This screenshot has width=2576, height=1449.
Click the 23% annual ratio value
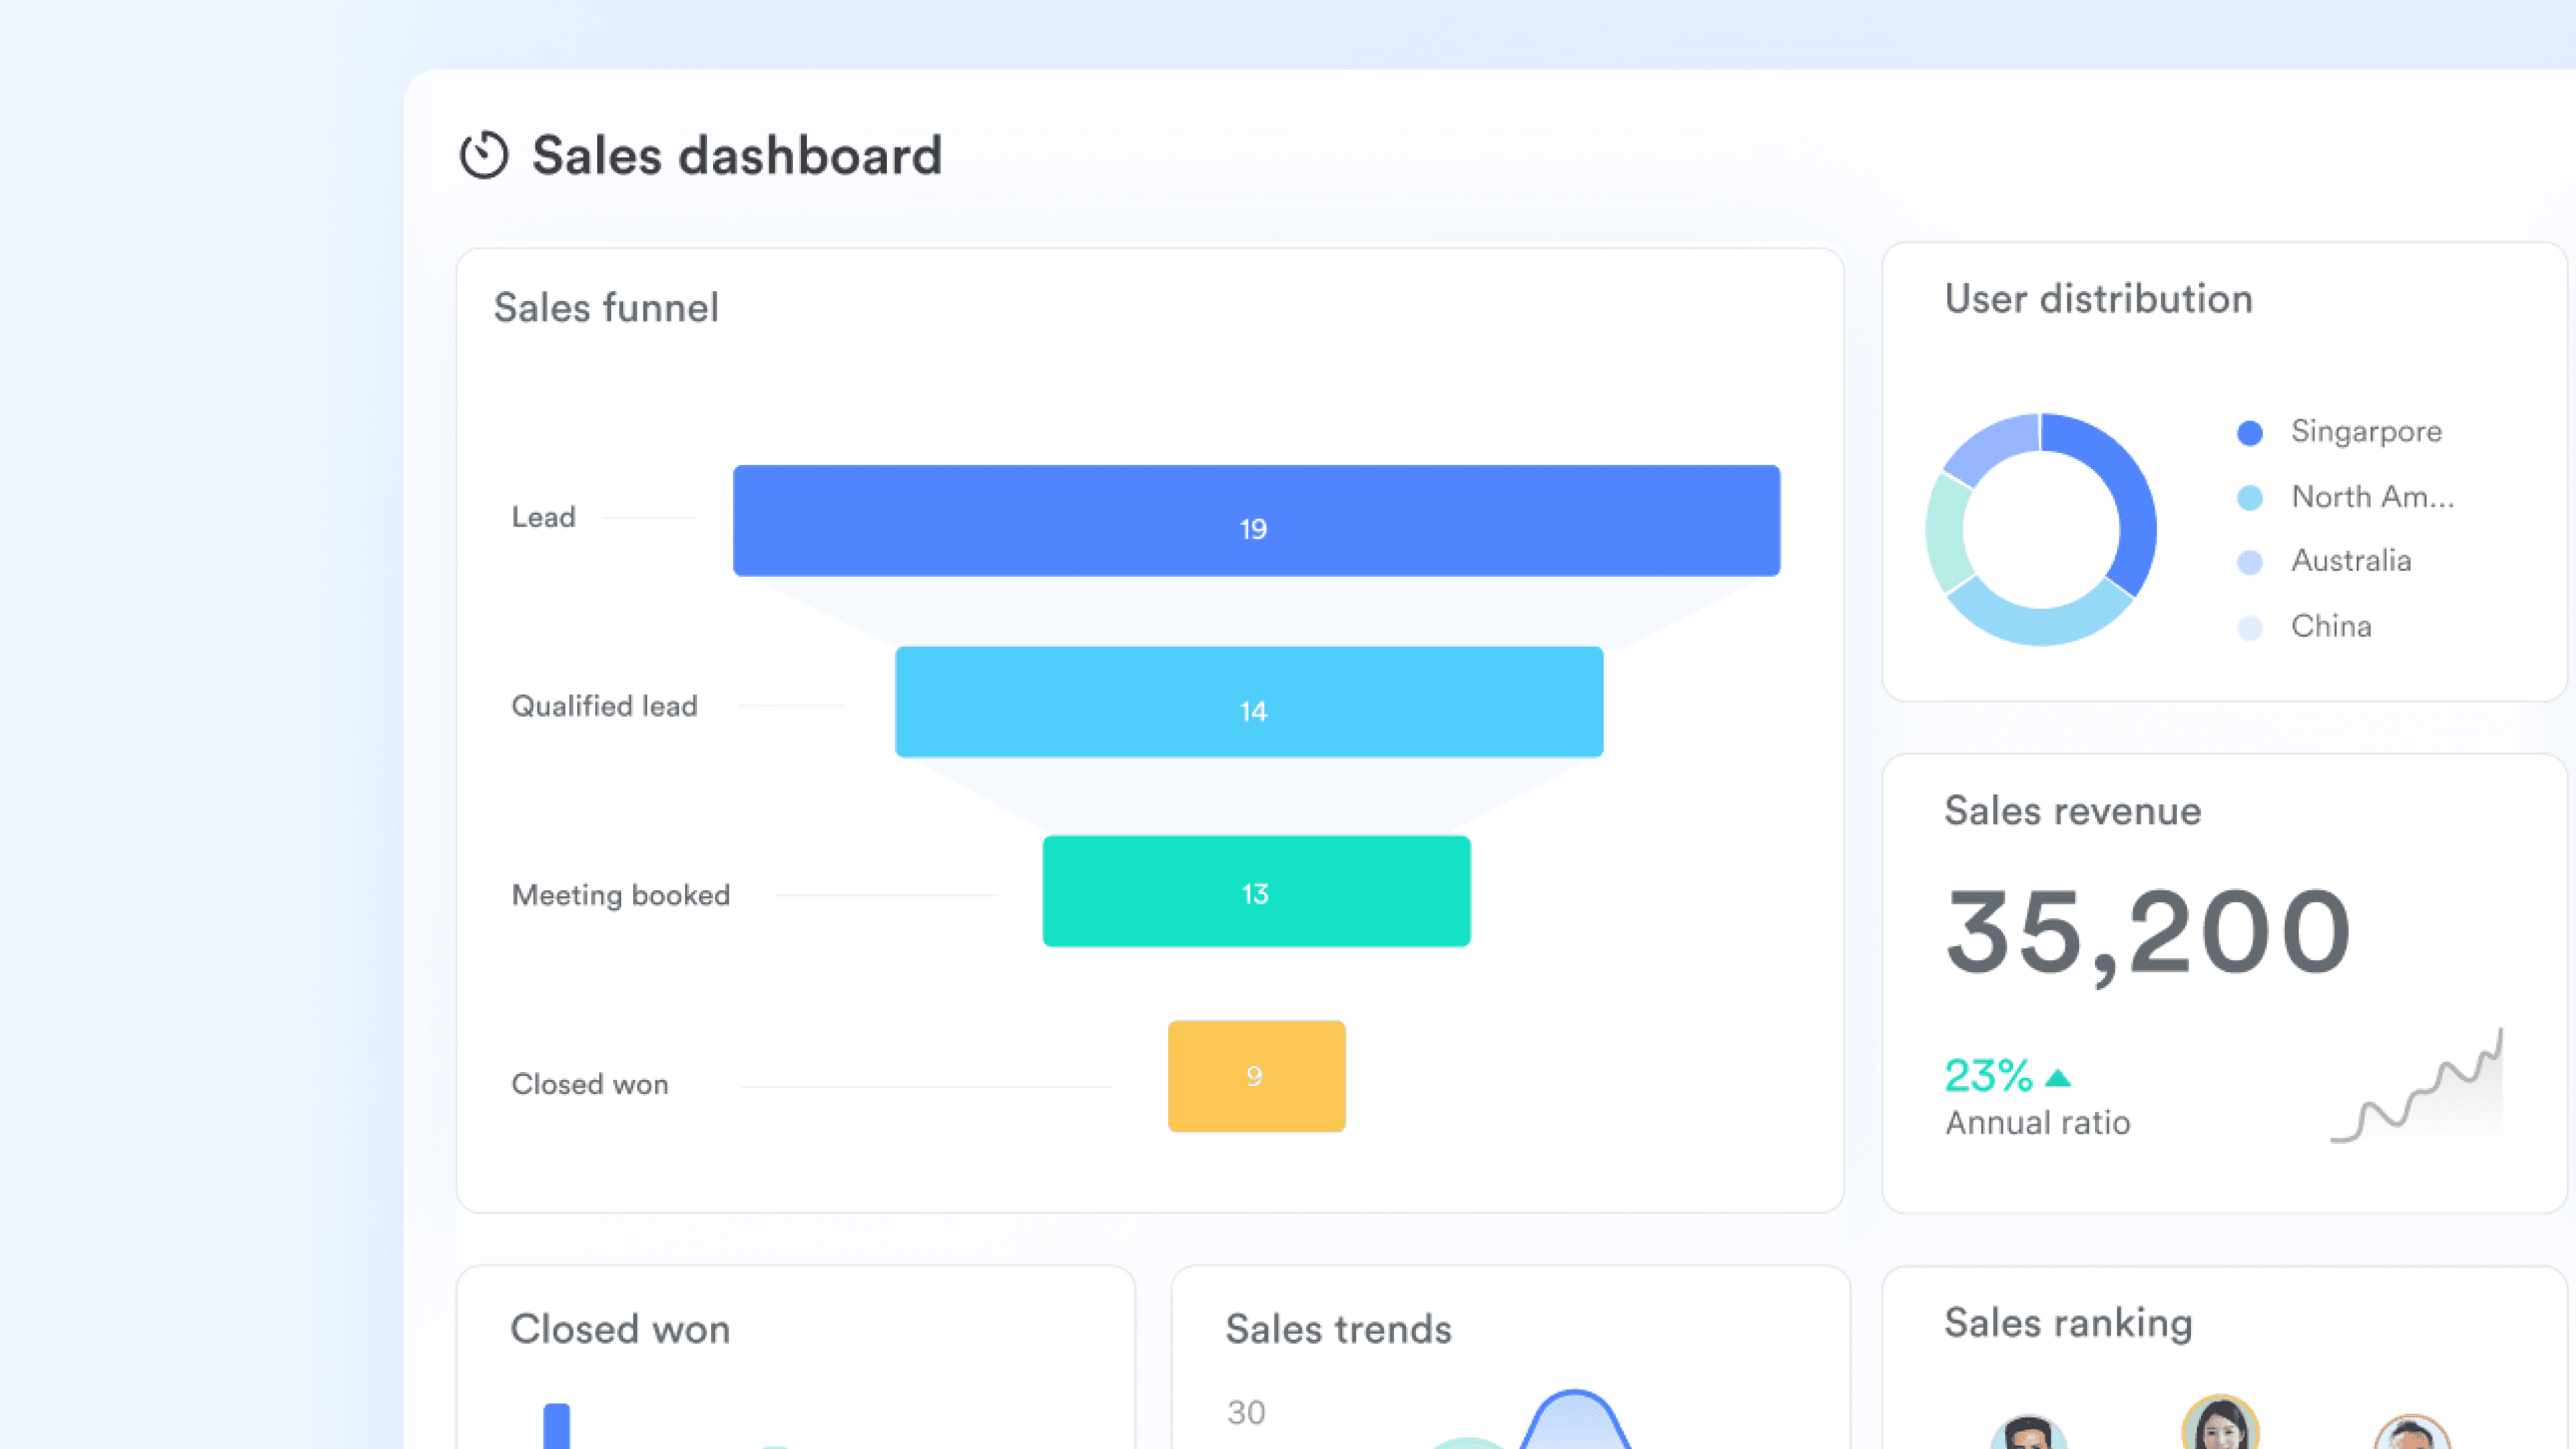click(x=1988, y=1076)
